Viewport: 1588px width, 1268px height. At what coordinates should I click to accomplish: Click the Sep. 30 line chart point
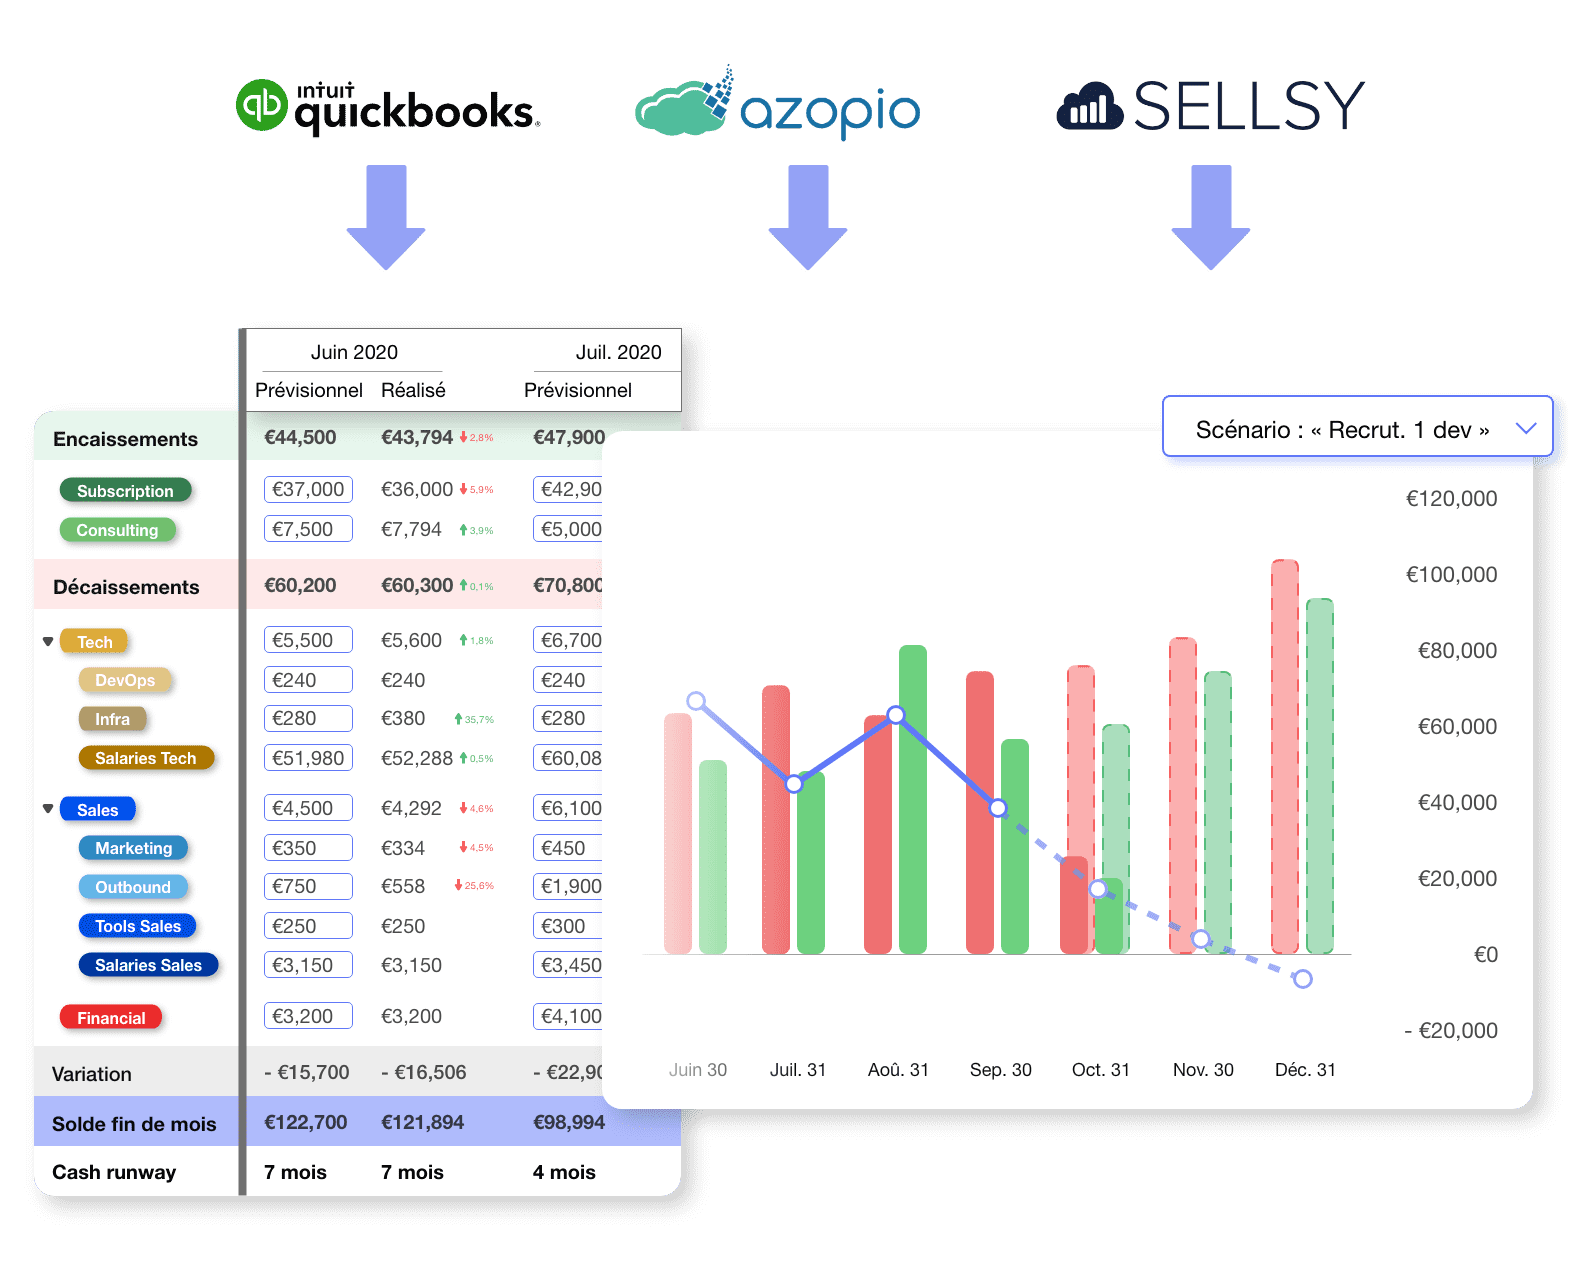(x=998, y=808)
